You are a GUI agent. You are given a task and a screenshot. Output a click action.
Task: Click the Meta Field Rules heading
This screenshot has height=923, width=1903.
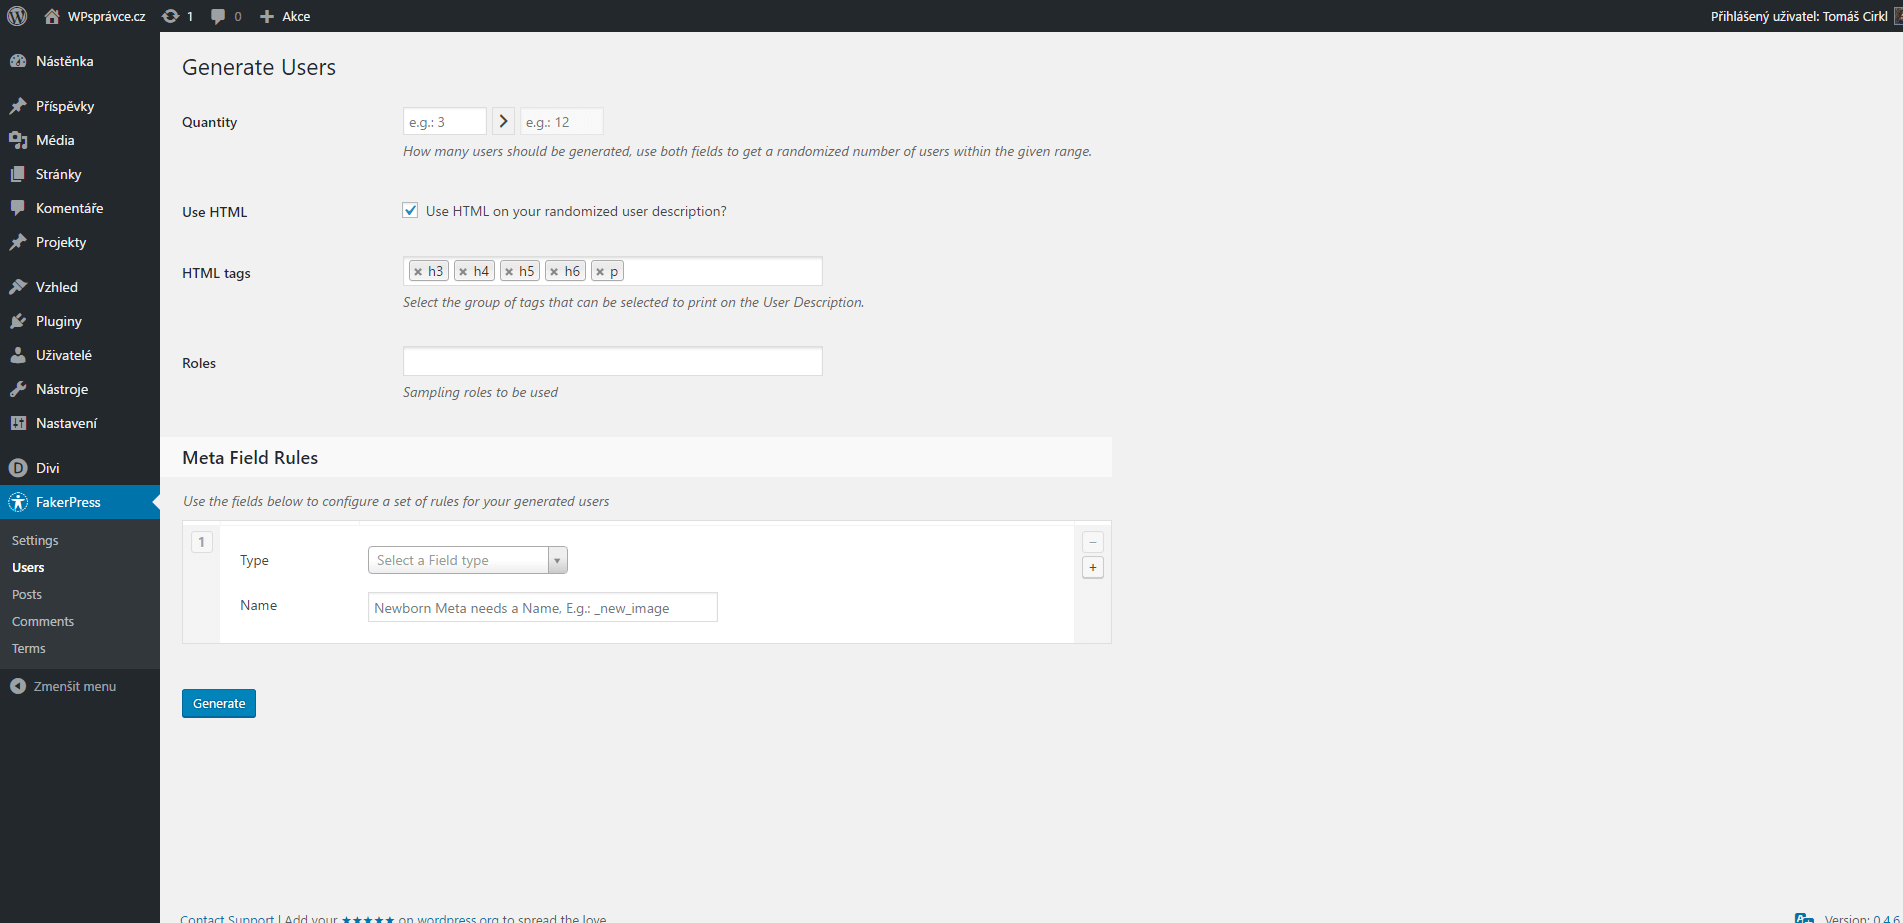click(250, 457)
